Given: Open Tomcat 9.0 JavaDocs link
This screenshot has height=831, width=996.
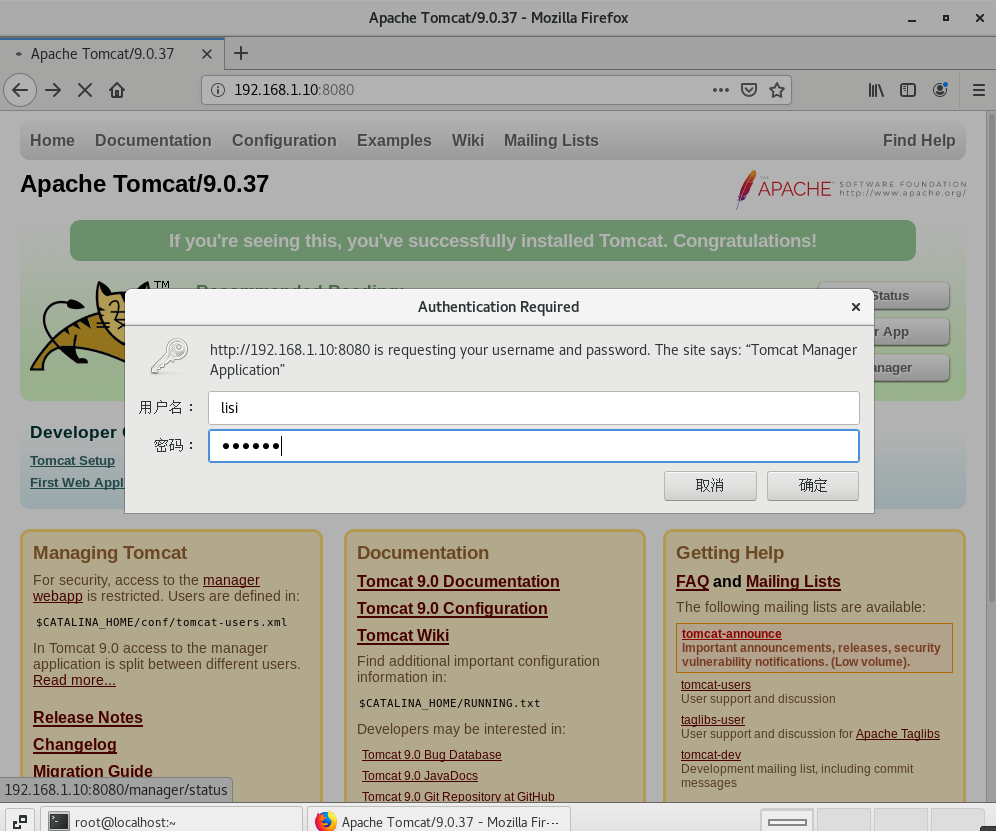Looking at the screenshot, I should coord(419,776).
